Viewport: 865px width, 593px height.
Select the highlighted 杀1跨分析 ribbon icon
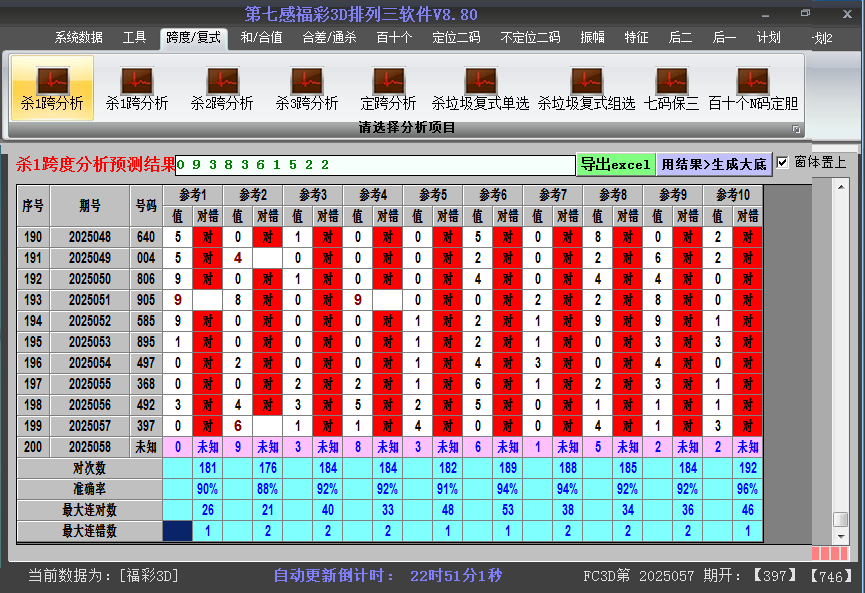point(52,88)
